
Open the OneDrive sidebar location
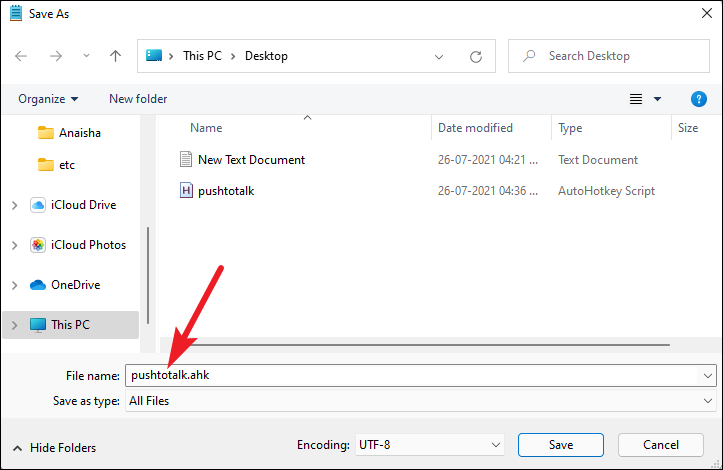tap(76, 285)
